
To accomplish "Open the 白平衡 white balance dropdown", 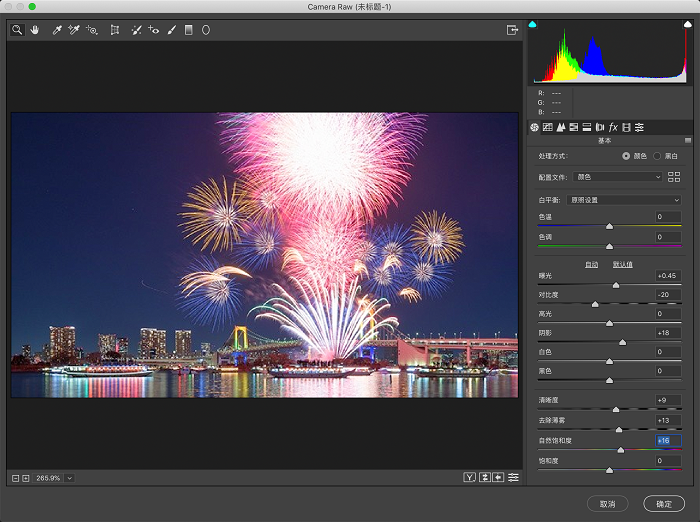I will [x=624, y=200].
